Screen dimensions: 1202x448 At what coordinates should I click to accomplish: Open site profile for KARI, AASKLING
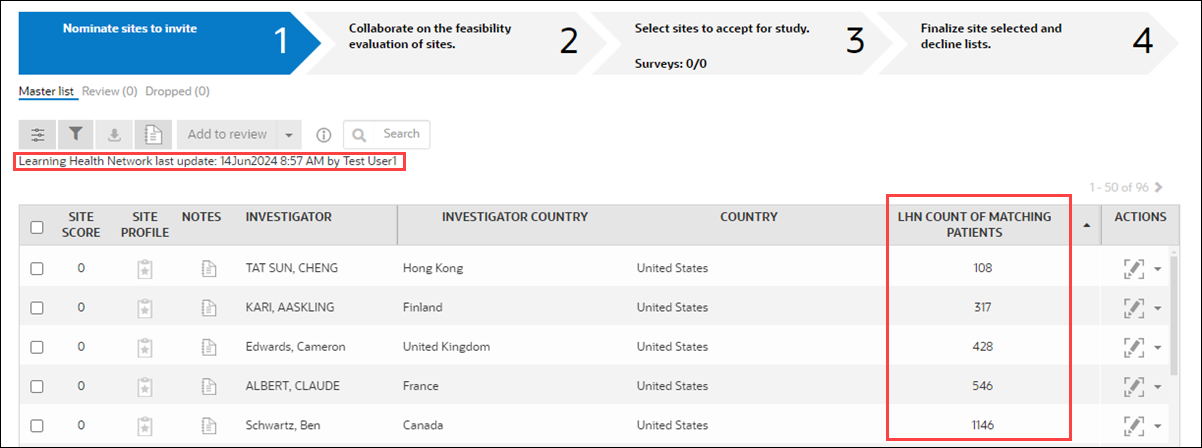click(x=145, y=307)
